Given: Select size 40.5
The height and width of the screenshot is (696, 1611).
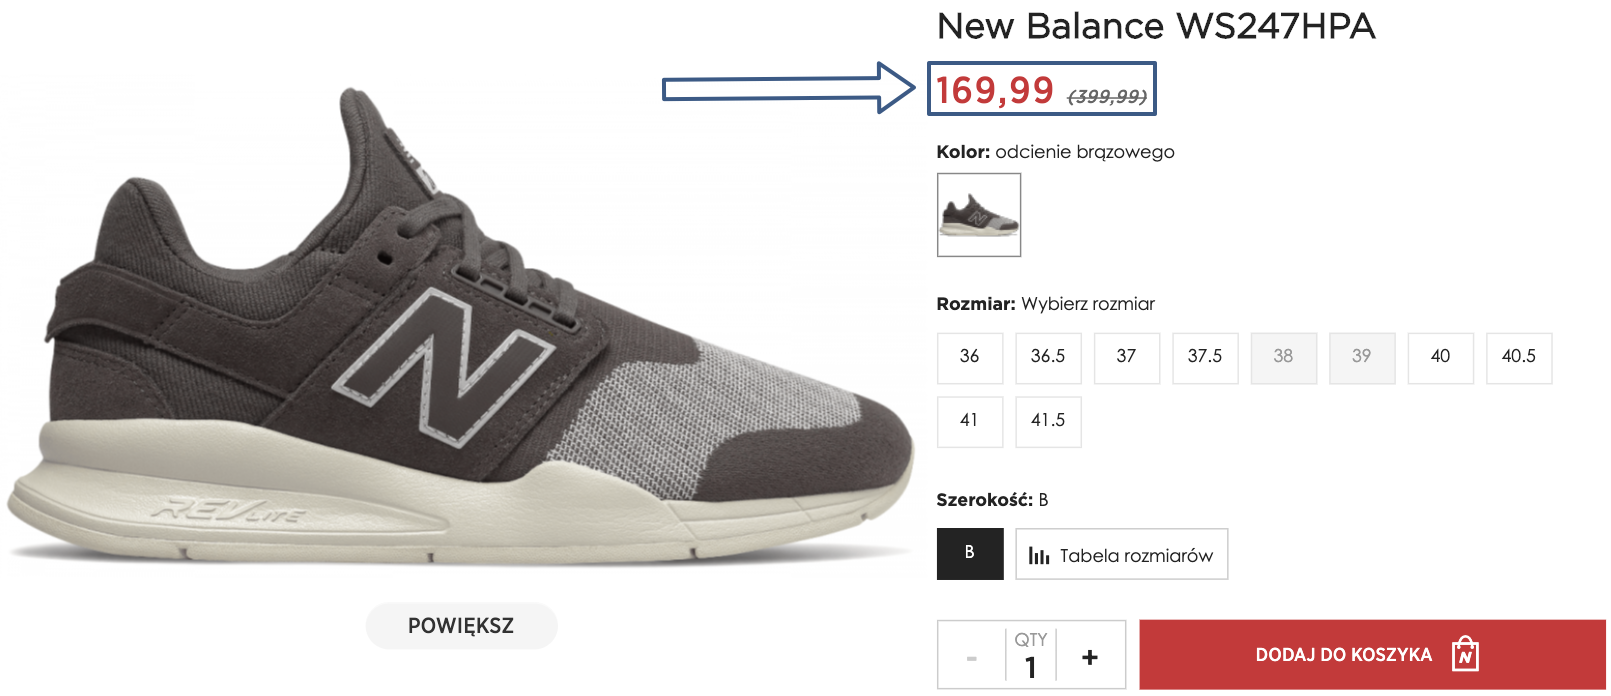Looking at the screenshot, I should [x=1518, y=357].
